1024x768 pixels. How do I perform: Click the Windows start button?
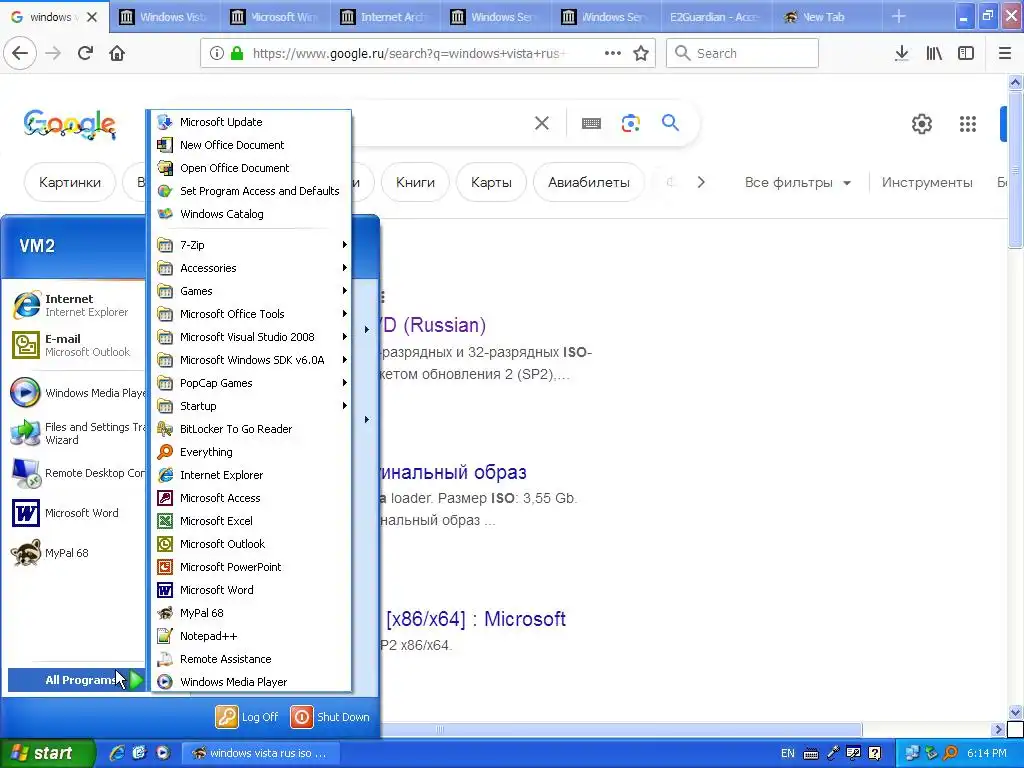[x=47, y=753]
